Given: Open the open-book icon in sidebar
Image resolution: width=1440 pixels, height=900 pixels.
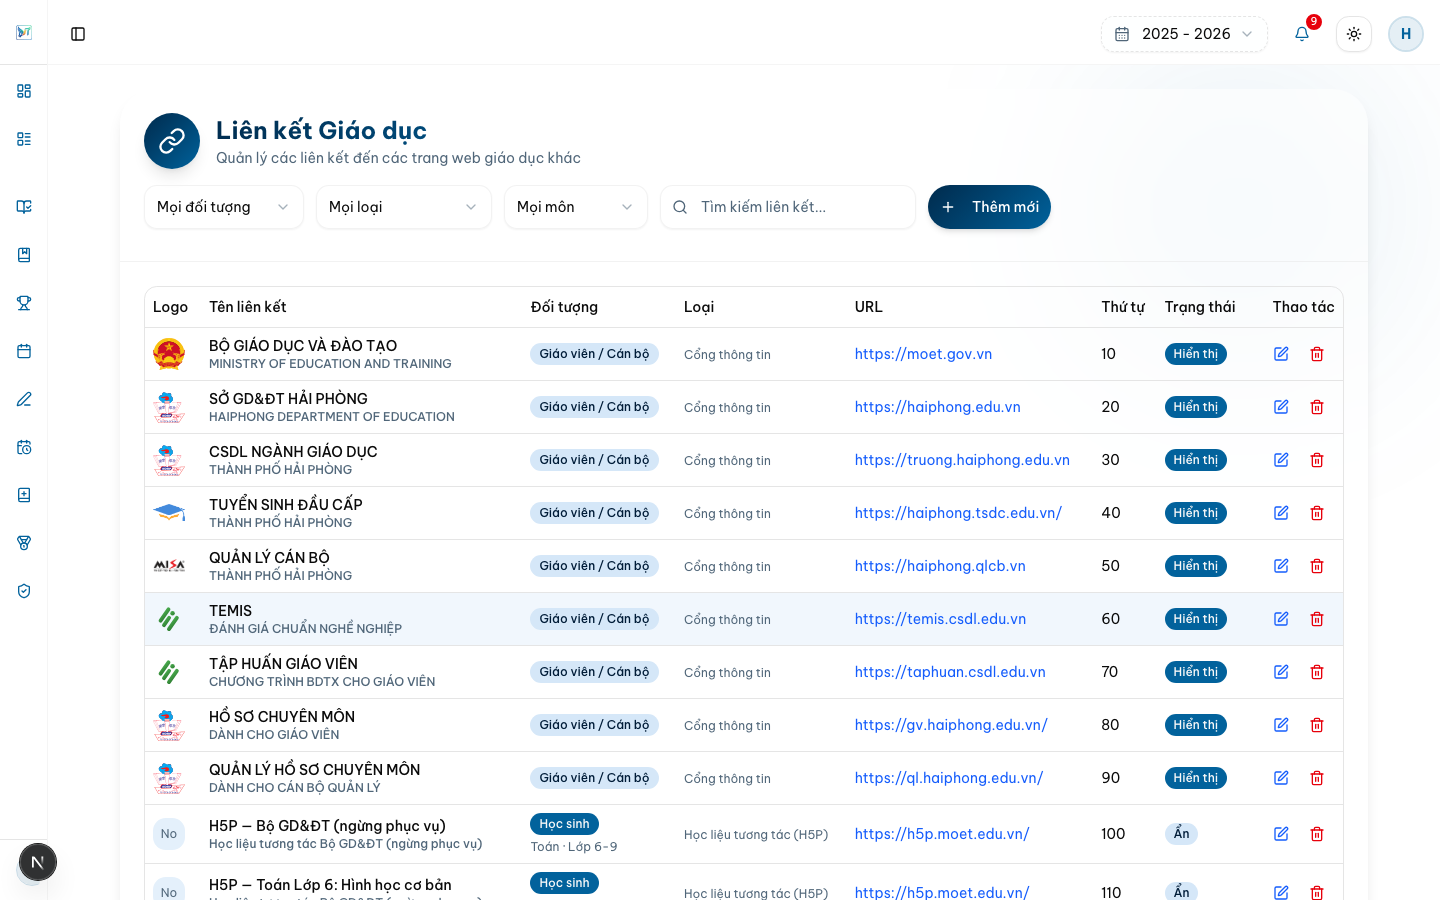Looking at the screenshot, I should [x=24, y=207].
